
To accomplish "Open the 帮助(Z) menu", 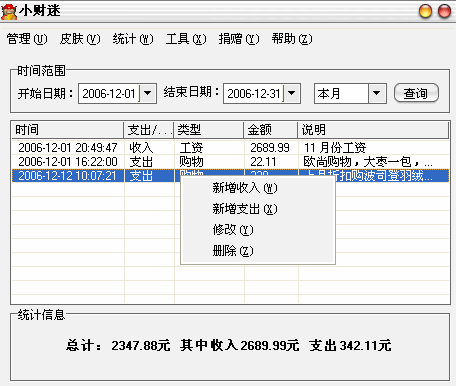I will (x=292, y=39).
